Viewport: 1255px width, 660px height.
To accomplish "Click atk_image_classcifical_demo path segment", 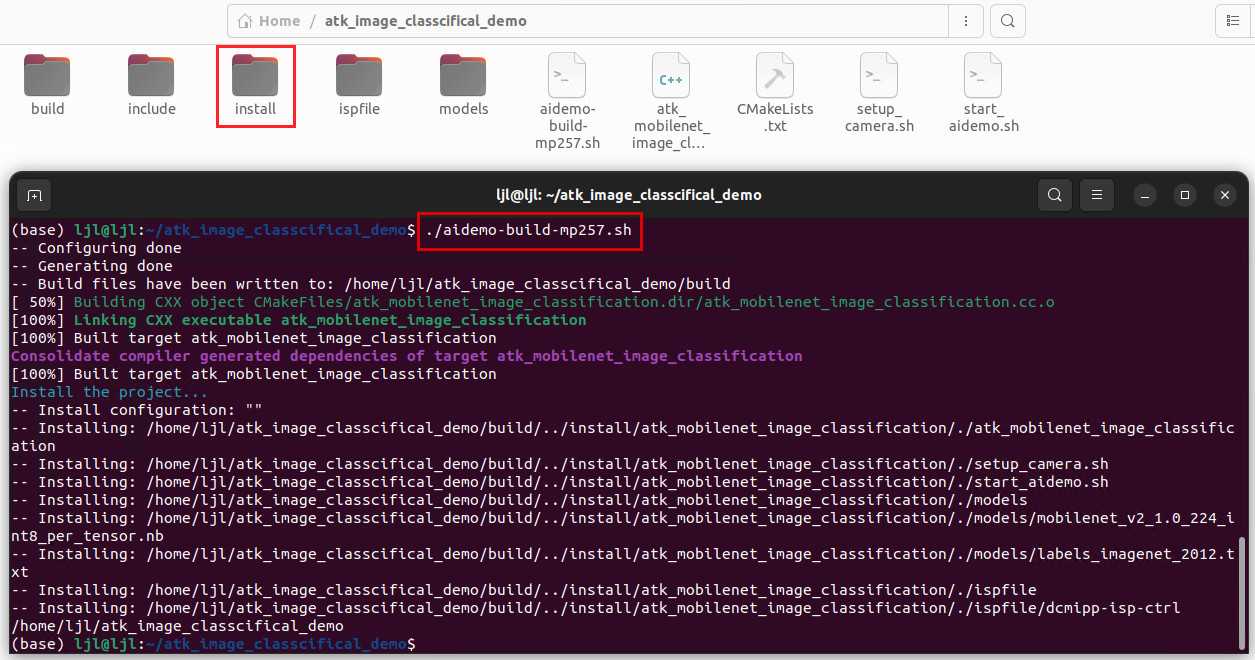I will click(x=426, y=20).
